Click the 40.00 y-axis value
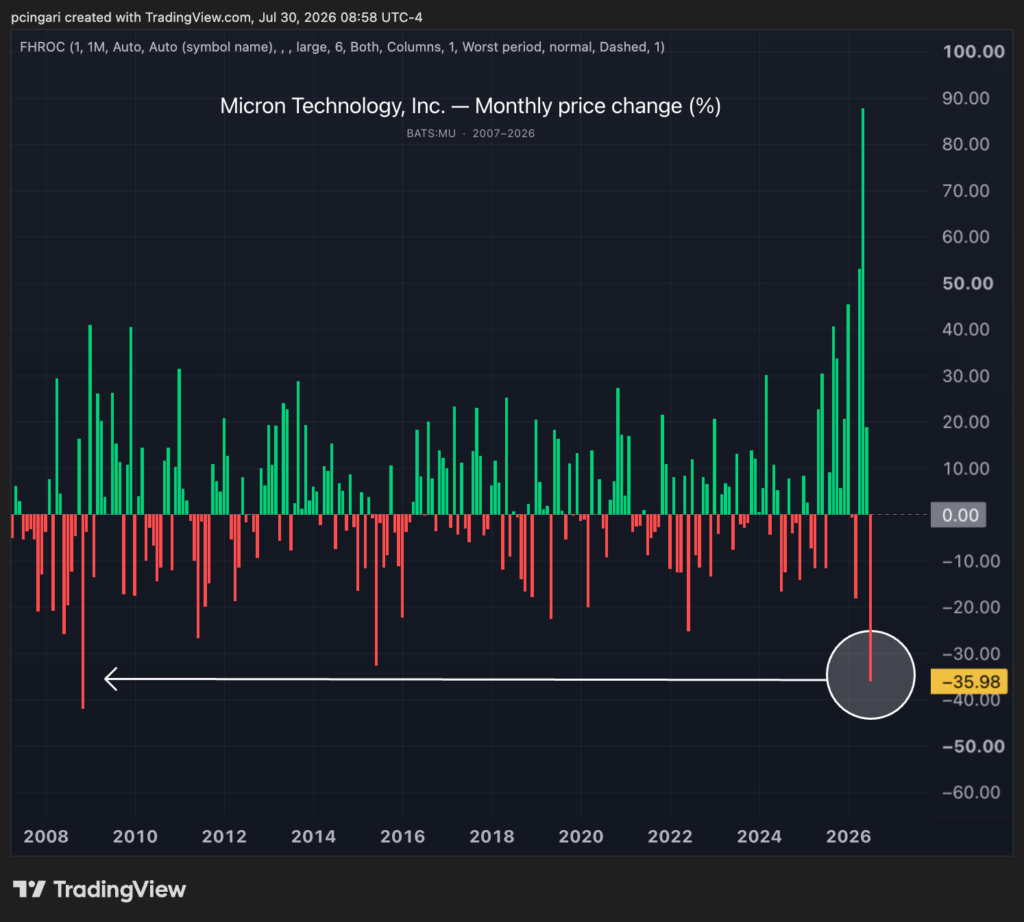Screen dimensions: 1024x922 [965, 330]
